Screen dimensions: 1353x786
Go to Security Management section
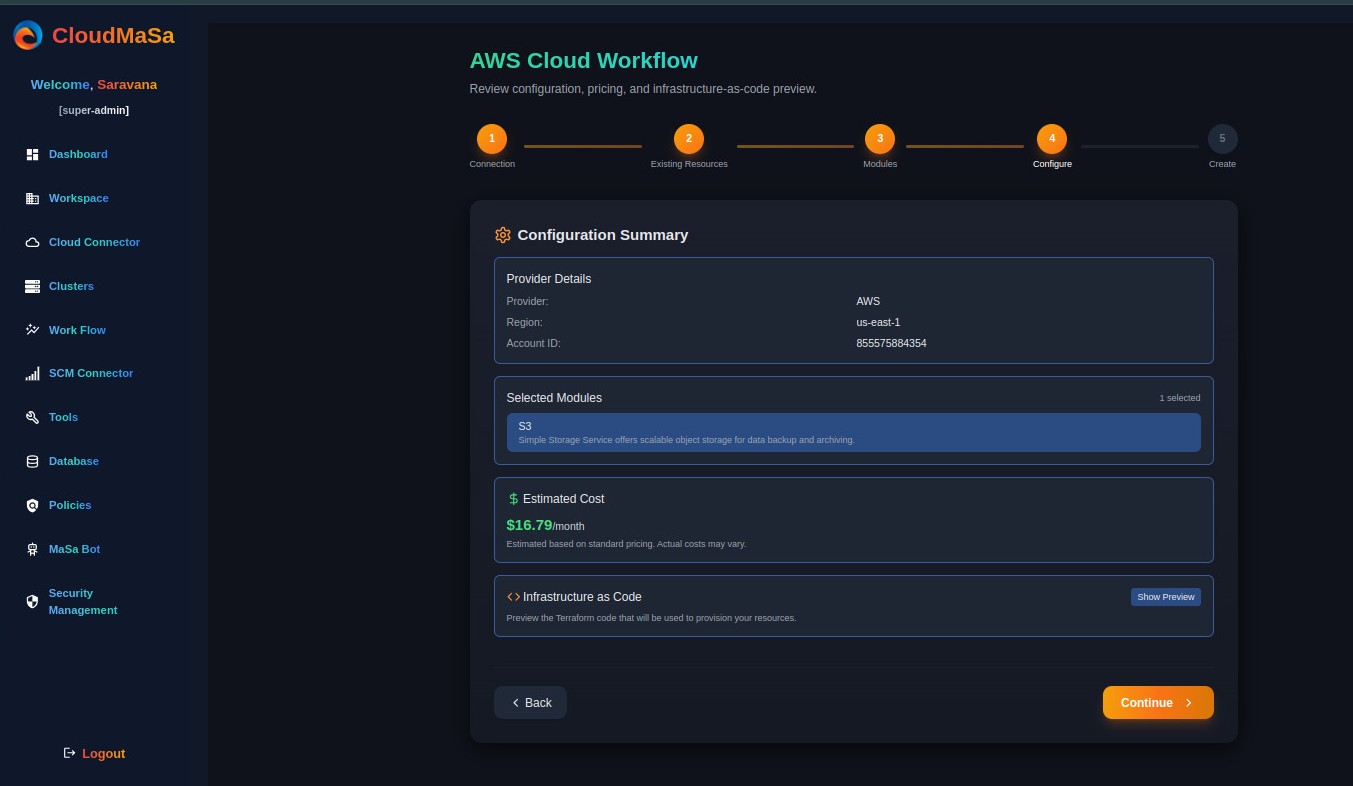83,601
